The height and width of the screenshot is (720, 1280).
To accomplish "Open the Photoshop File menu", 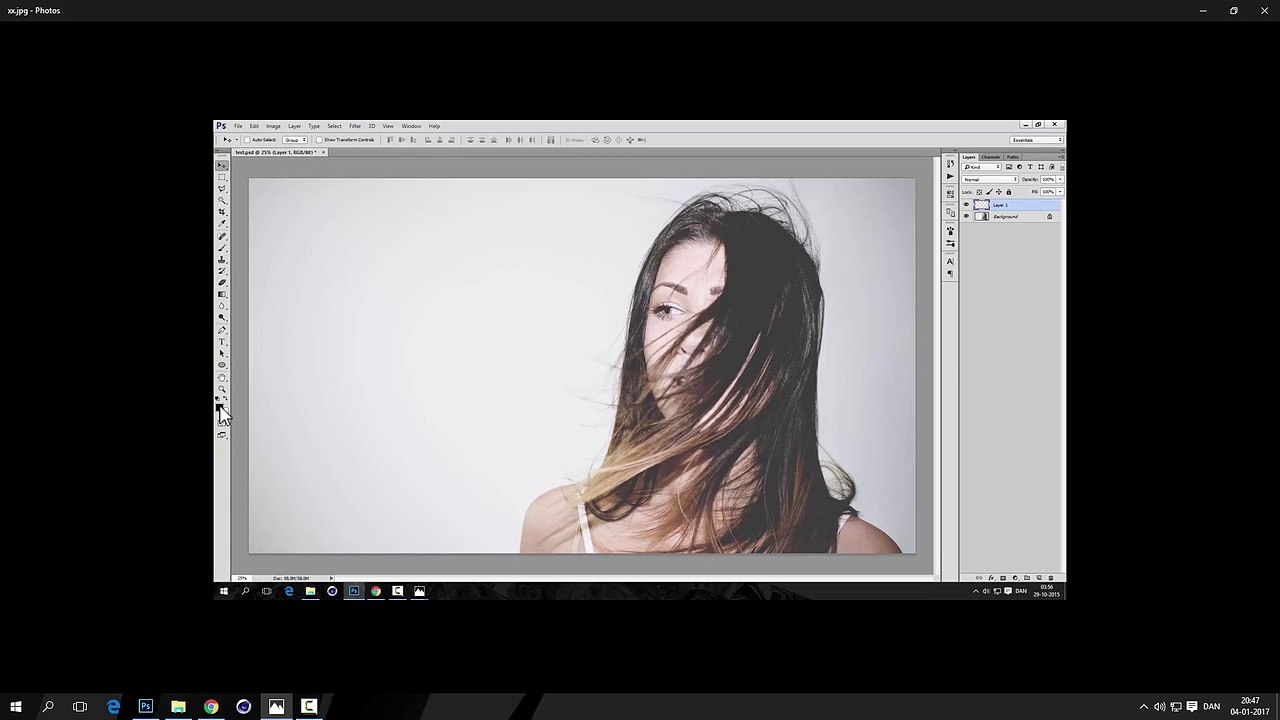I will [238, 126].
